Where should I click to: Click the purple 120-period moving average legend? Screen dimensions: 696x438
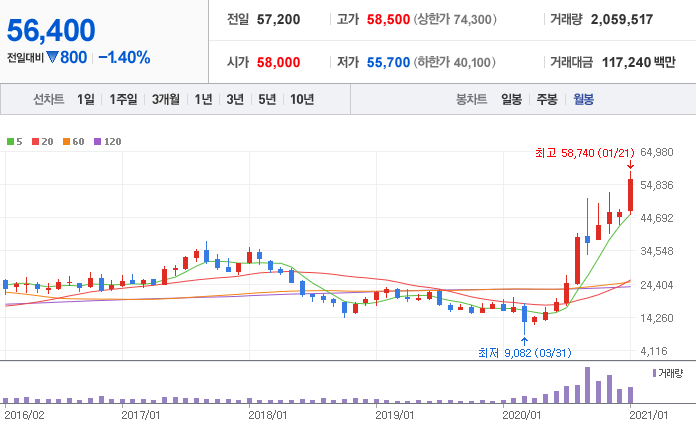[107, 142]
